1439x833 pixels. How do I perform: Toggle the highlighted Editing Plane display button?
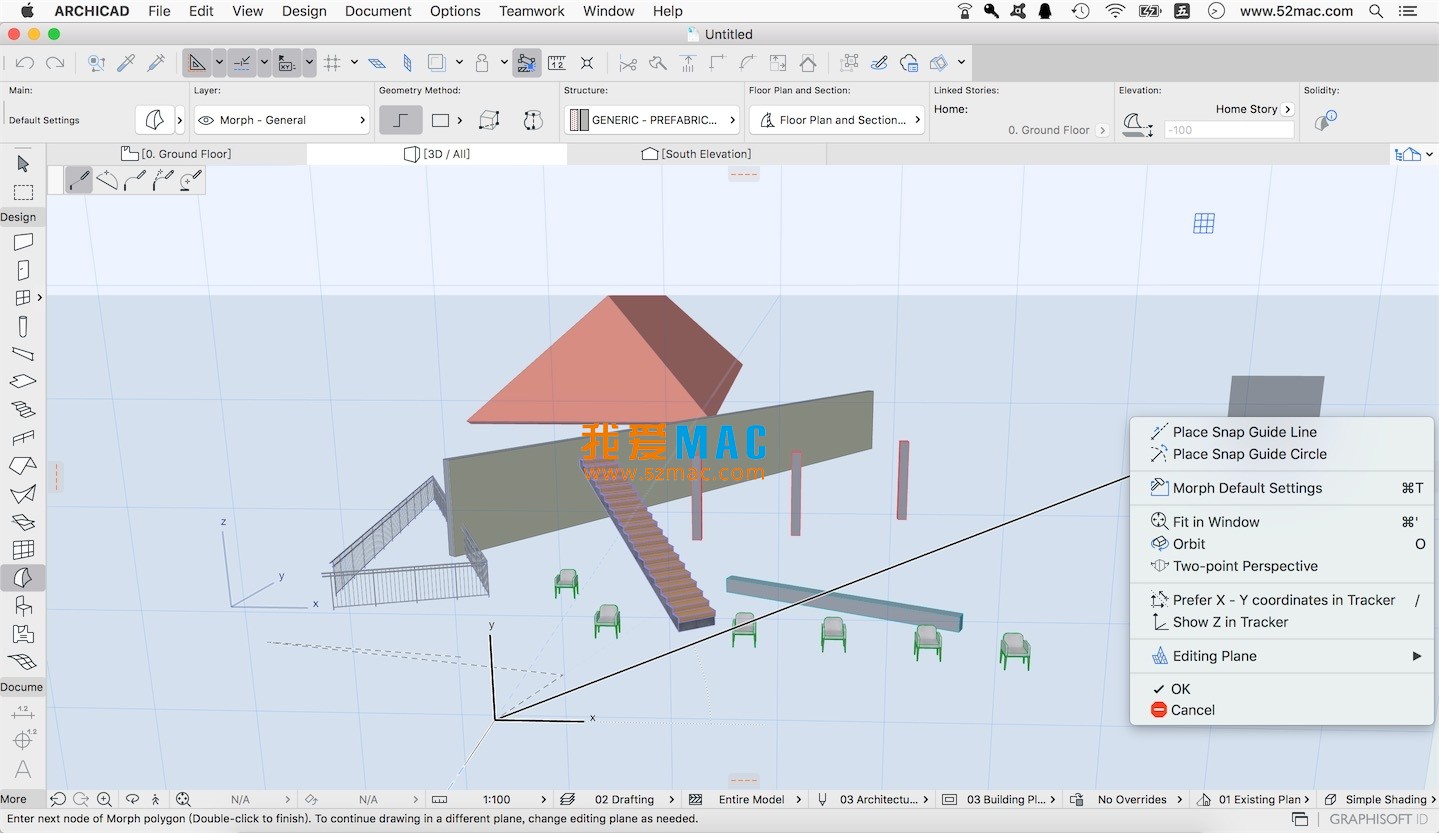point(527,62)
